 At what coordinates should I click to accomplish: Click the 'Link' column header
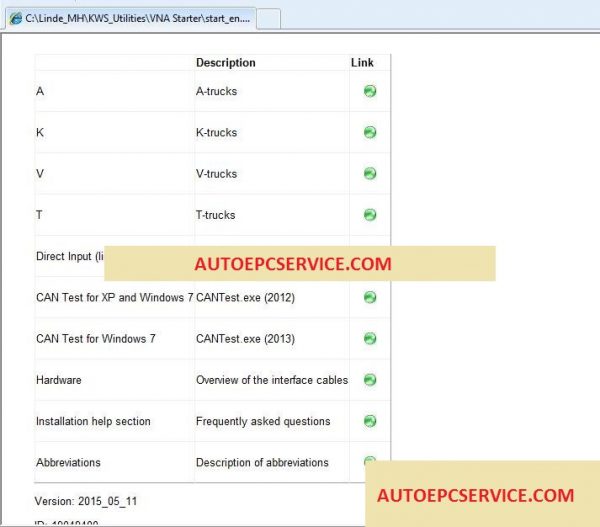click(362, 63)
